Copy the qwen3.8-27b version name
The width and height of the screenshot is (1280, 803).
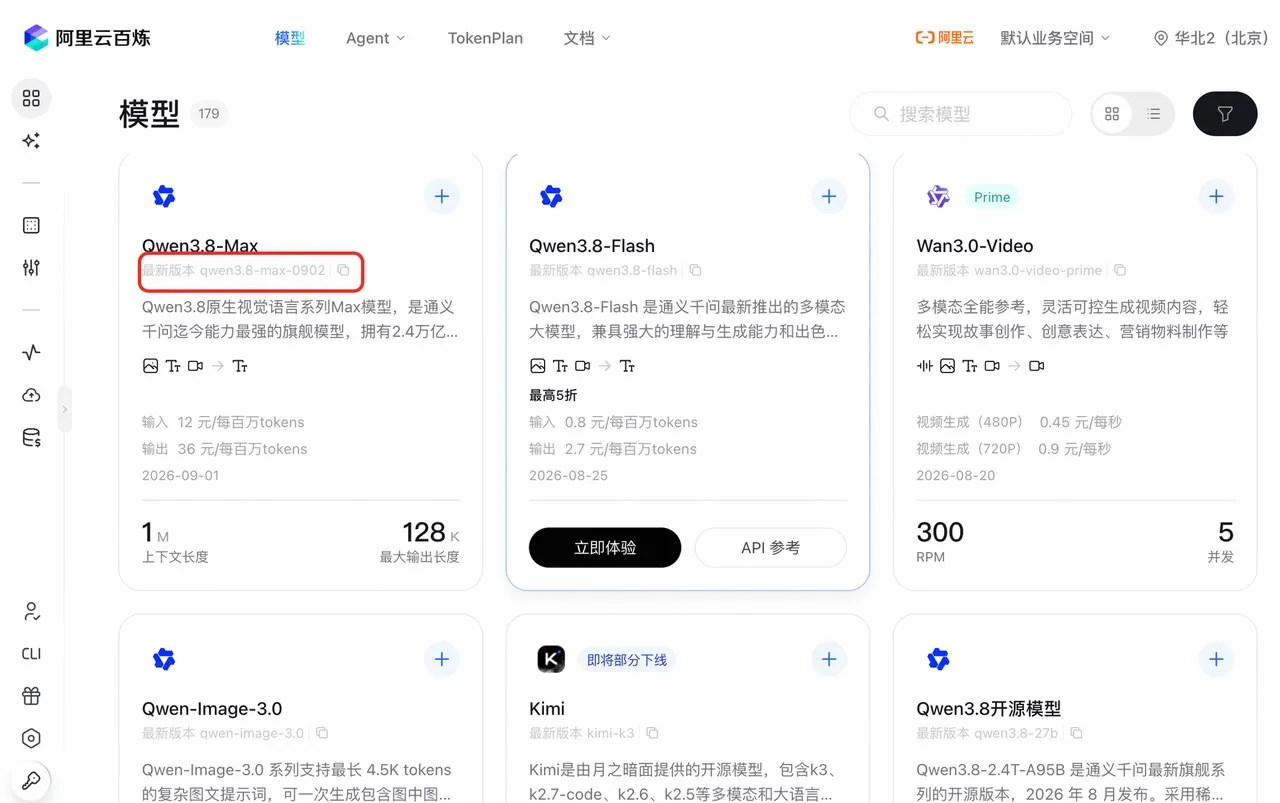[1076, 733]
